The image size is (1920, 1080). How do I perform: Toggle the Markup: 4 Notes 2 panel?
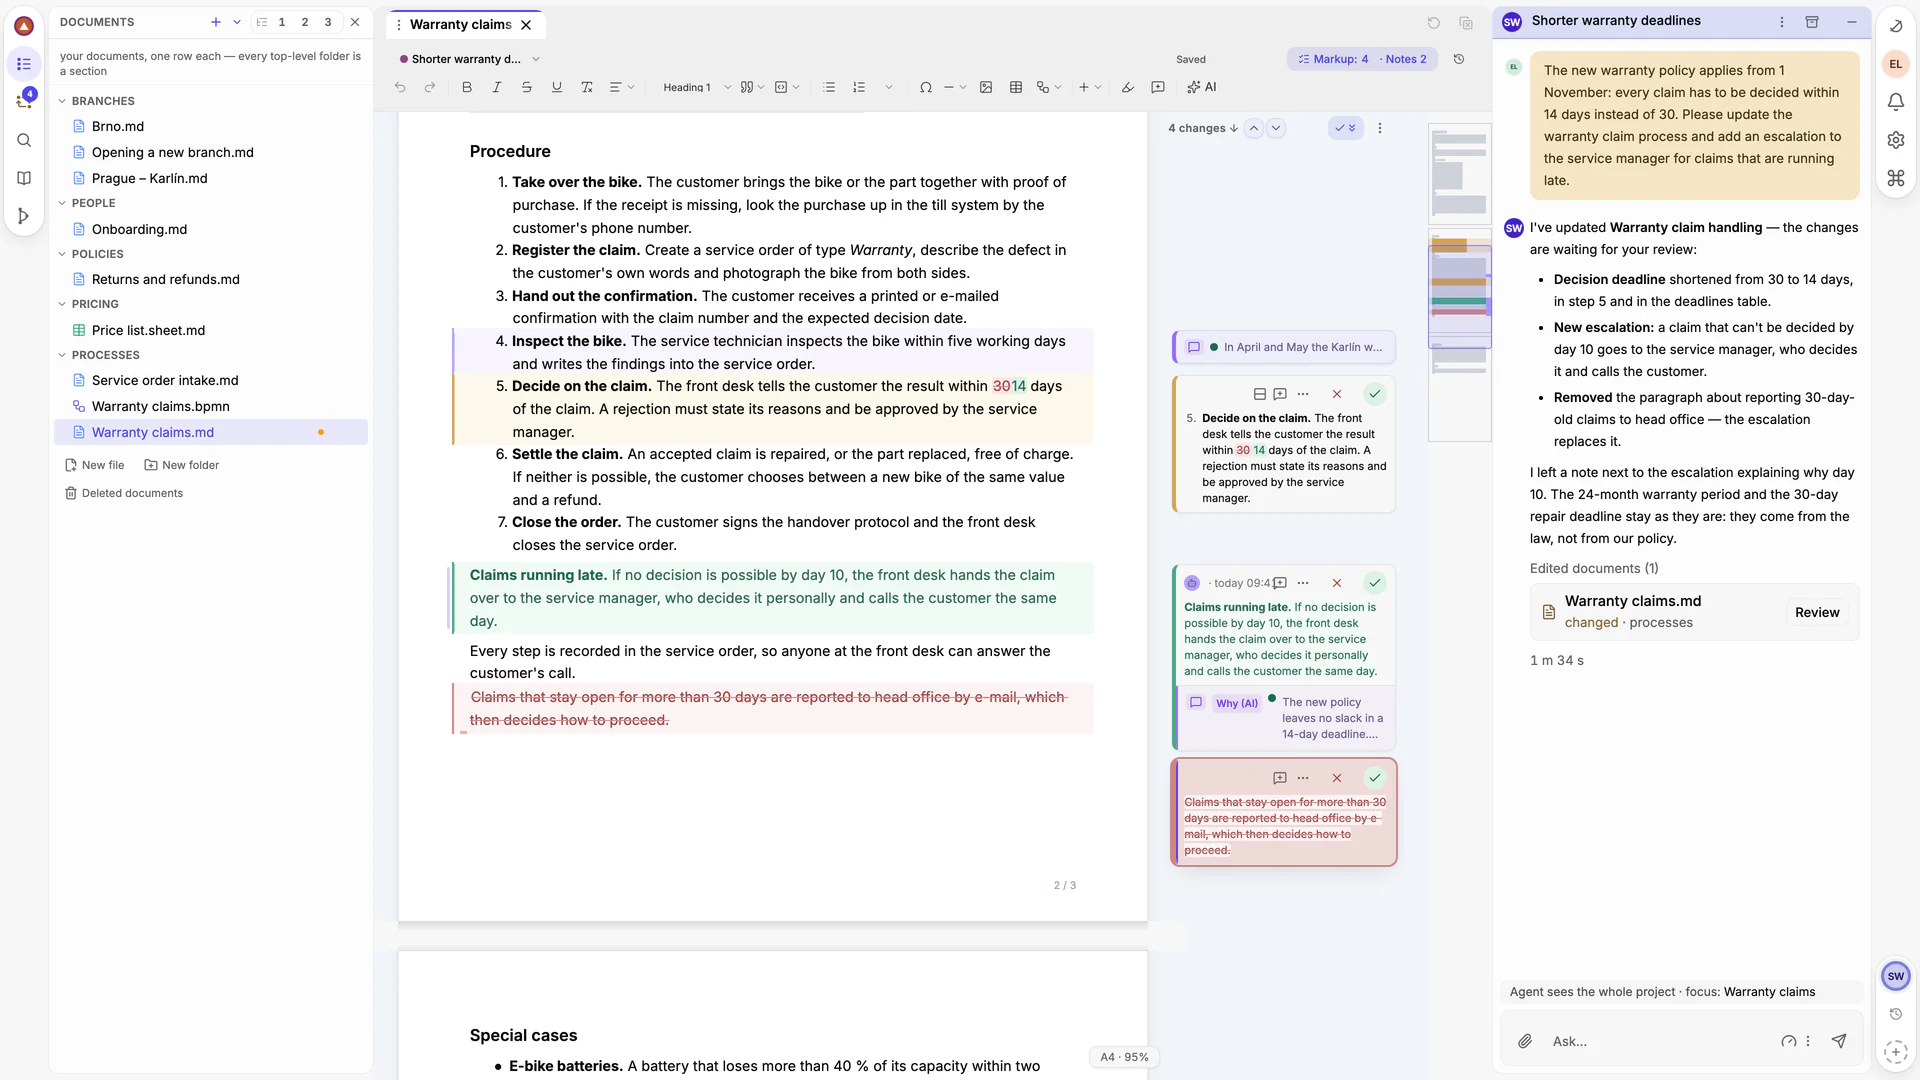(1362, 59)
